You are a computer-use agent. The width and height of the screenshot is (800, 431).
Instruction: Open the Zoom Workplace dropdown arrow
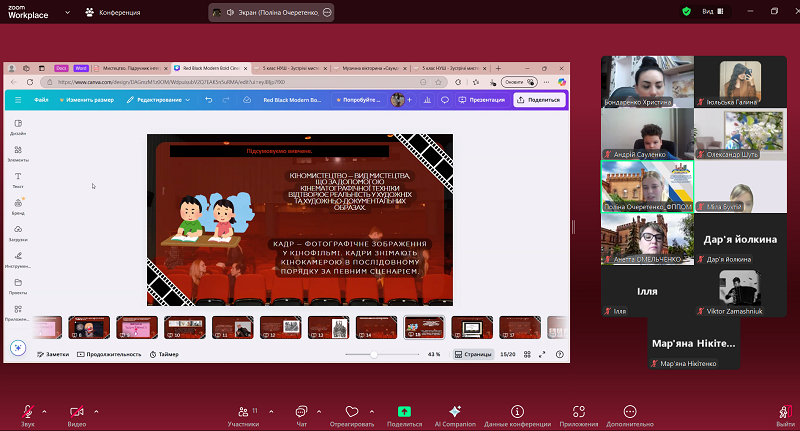coord(67,12)
